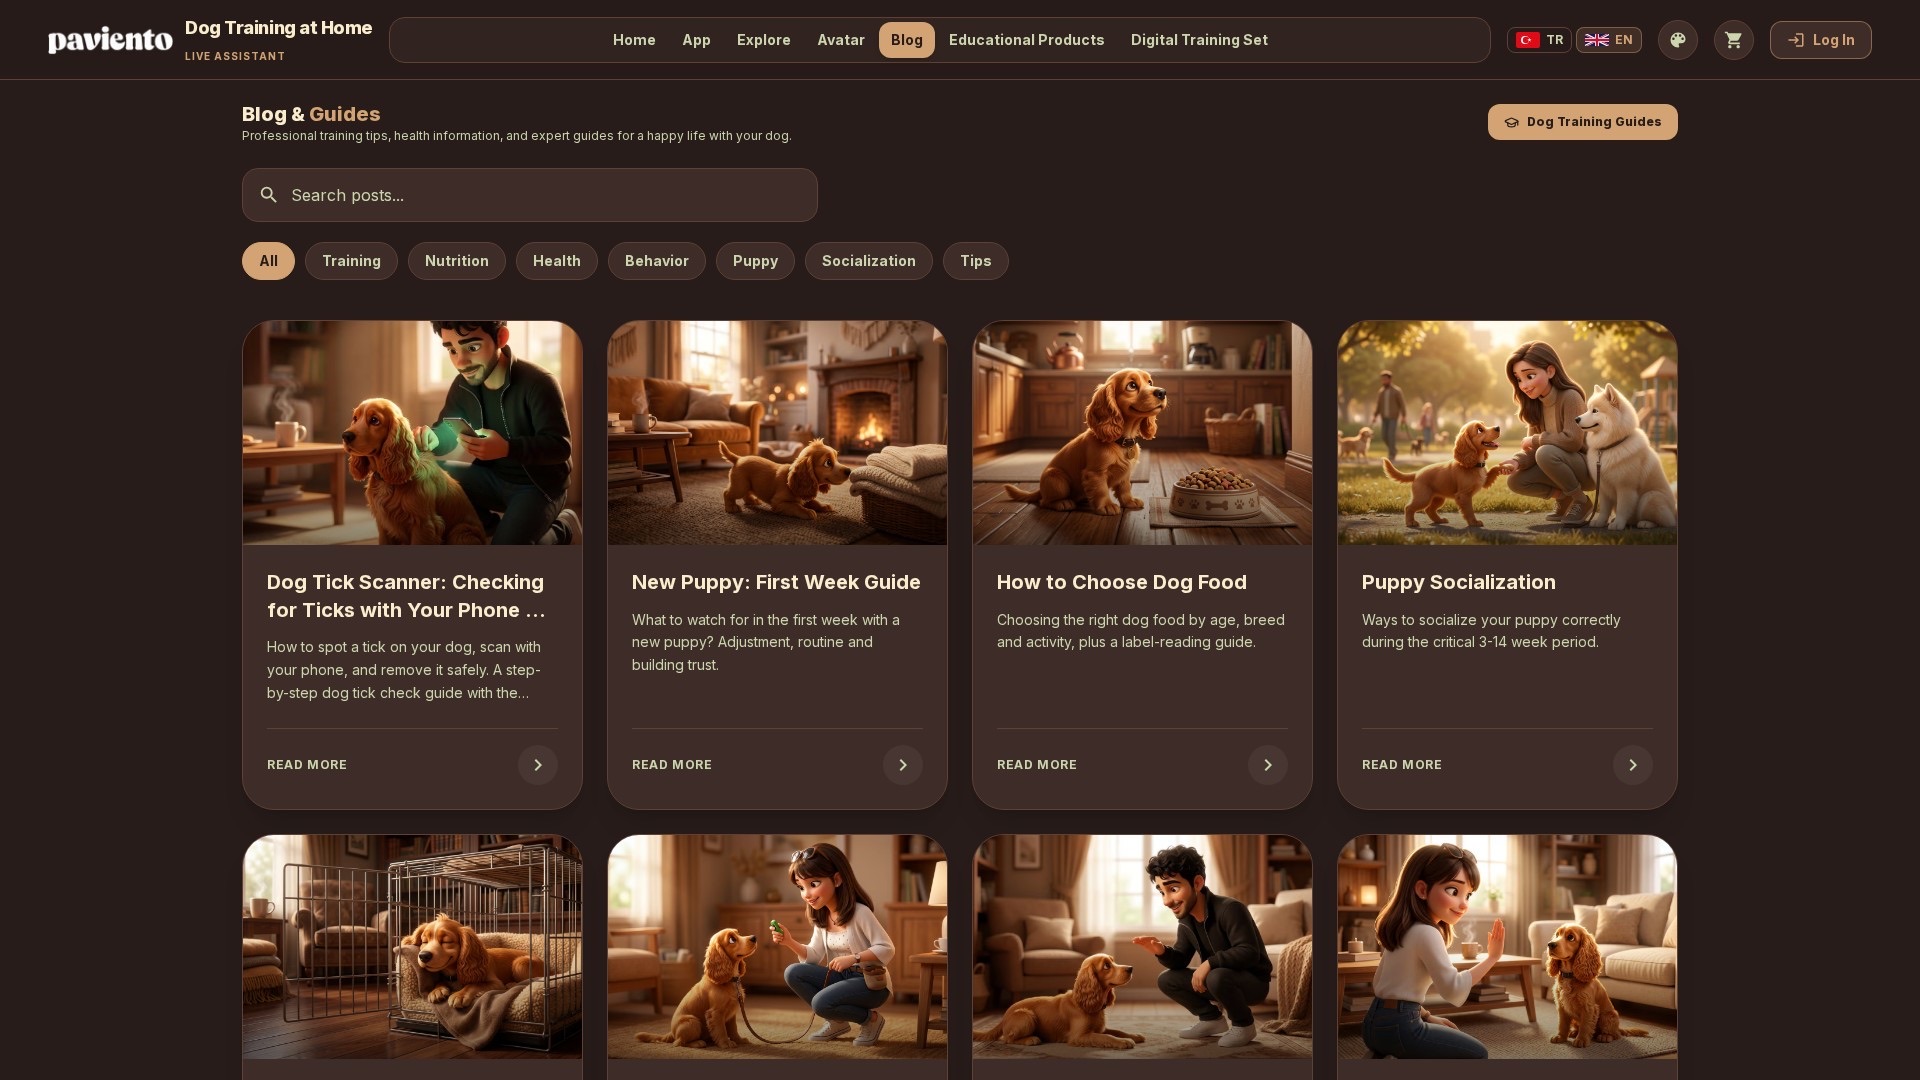
Task: Open Digital Training Set nav item
Action: tap(1199, 40)
